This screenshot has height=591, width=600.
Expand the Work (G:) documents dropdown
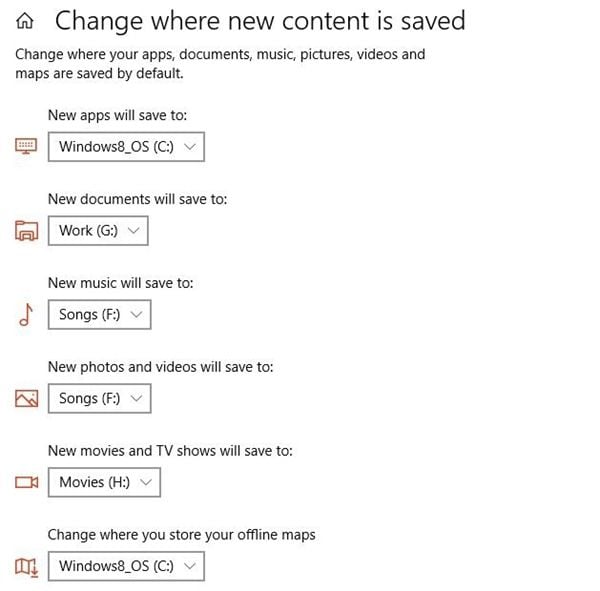click(98, 231)
